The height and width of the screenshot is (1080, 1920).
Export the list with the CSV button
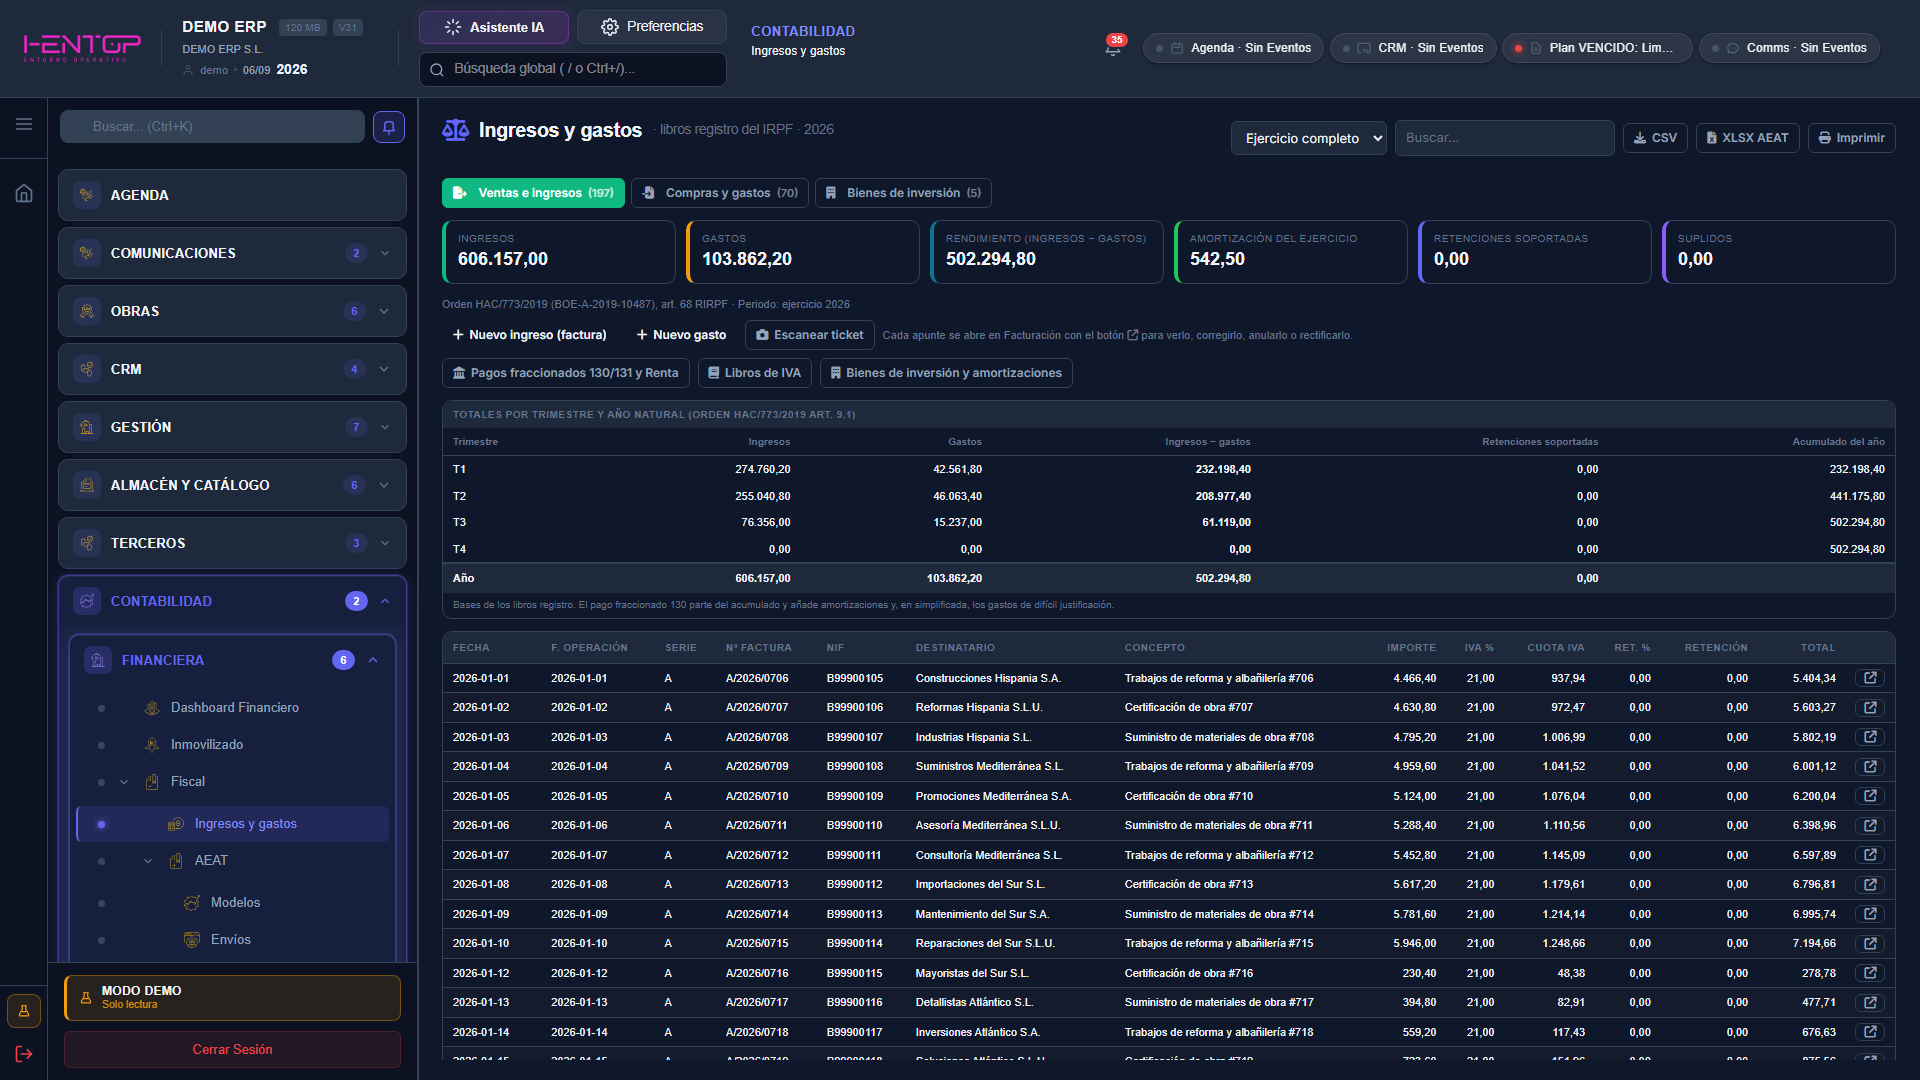[x=1655, y=138]
